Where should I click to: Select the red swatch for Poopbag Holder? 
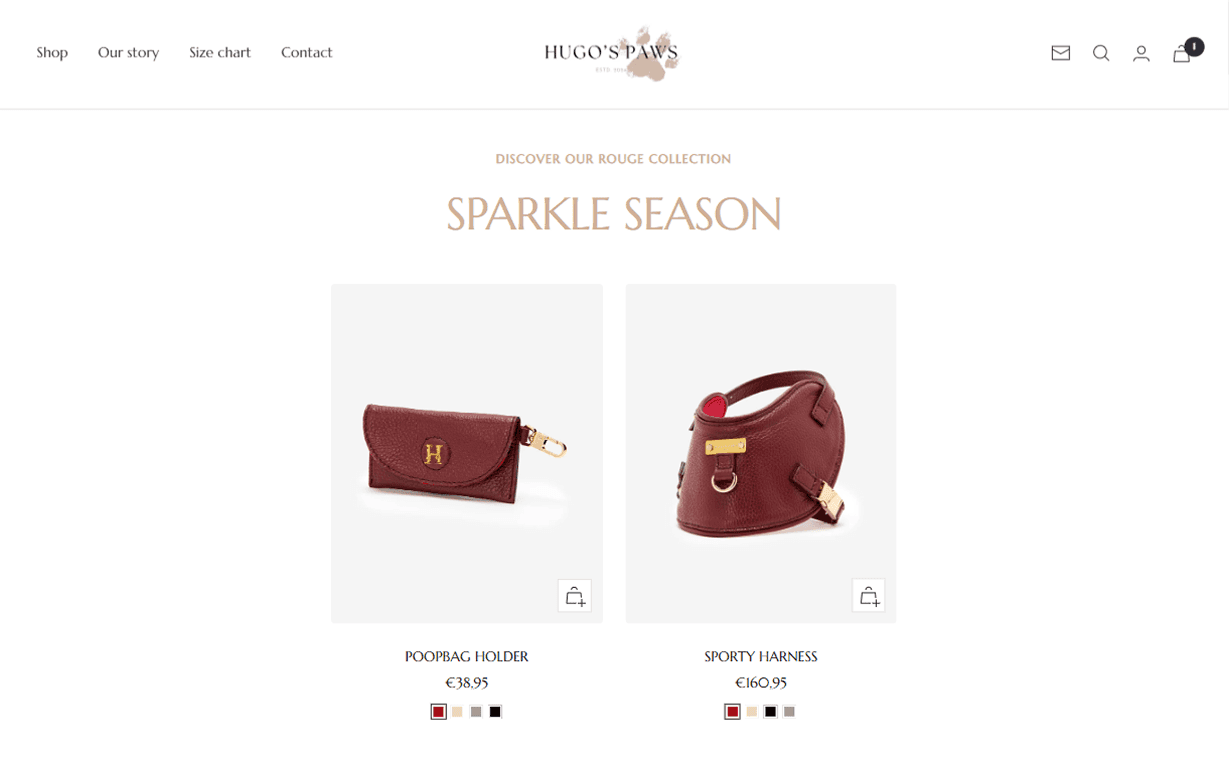pyautogui.click(x=438, y=712)
